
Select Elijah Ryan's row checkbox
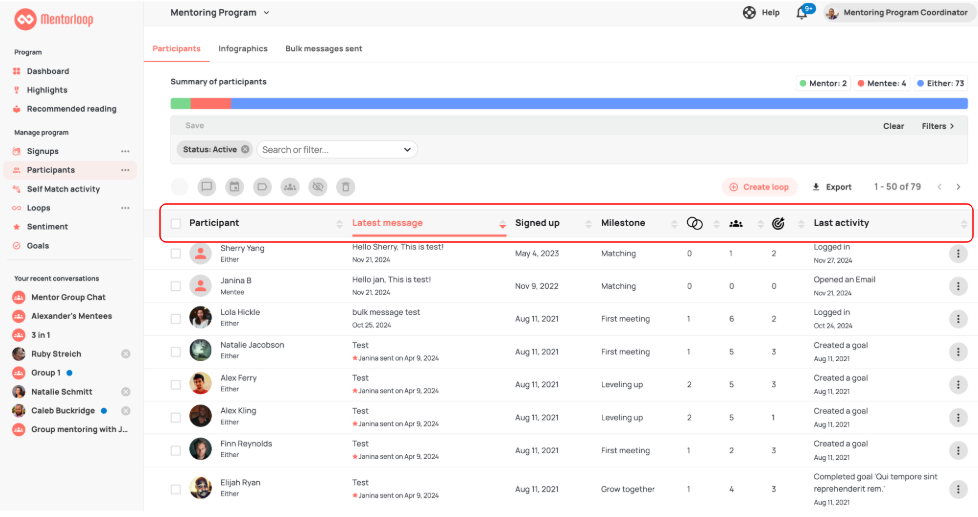pyautogui.click(x=176, y=490)
